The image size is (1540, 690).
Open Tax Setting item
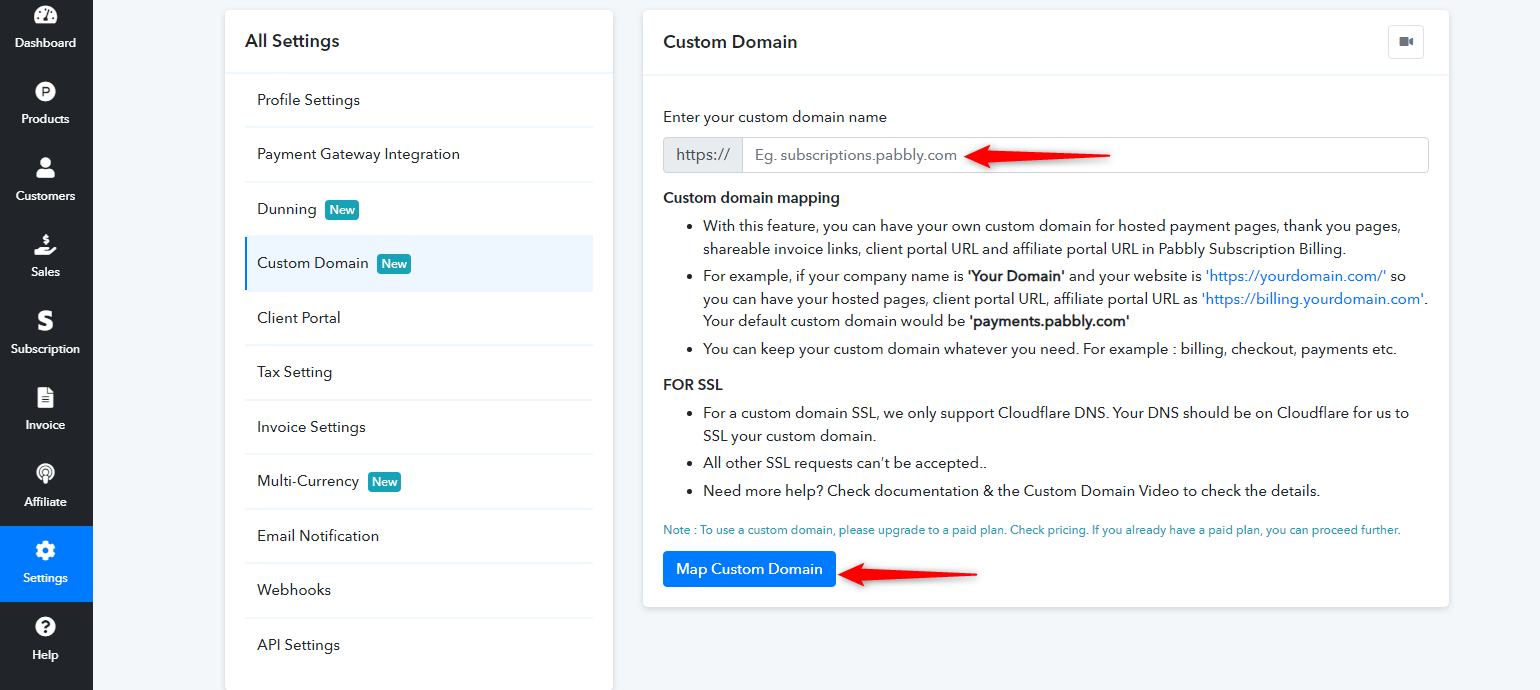(x=419, y=372)
